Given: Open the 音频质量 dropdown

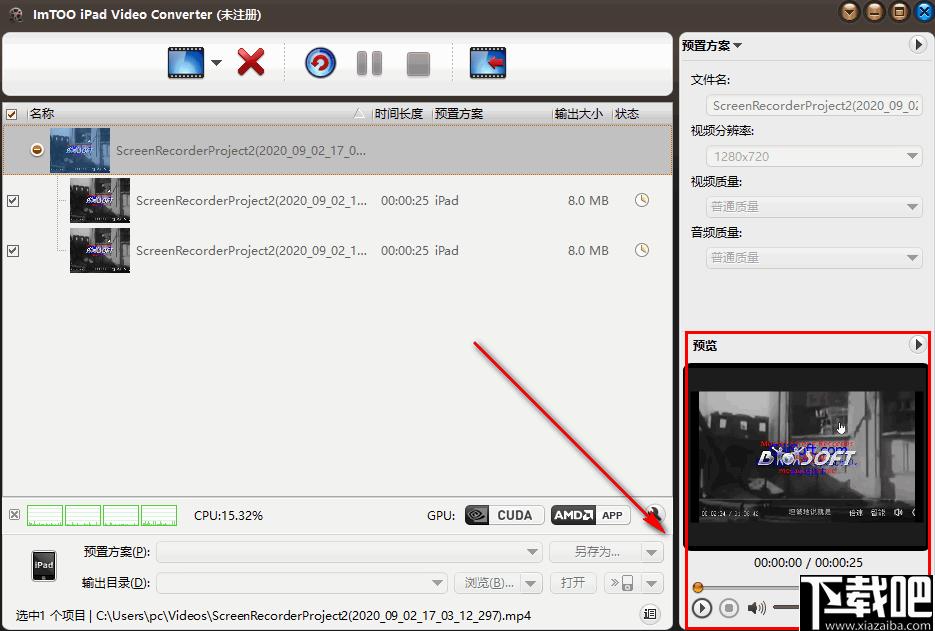Looking at the screenshot, I should point(815,258).
